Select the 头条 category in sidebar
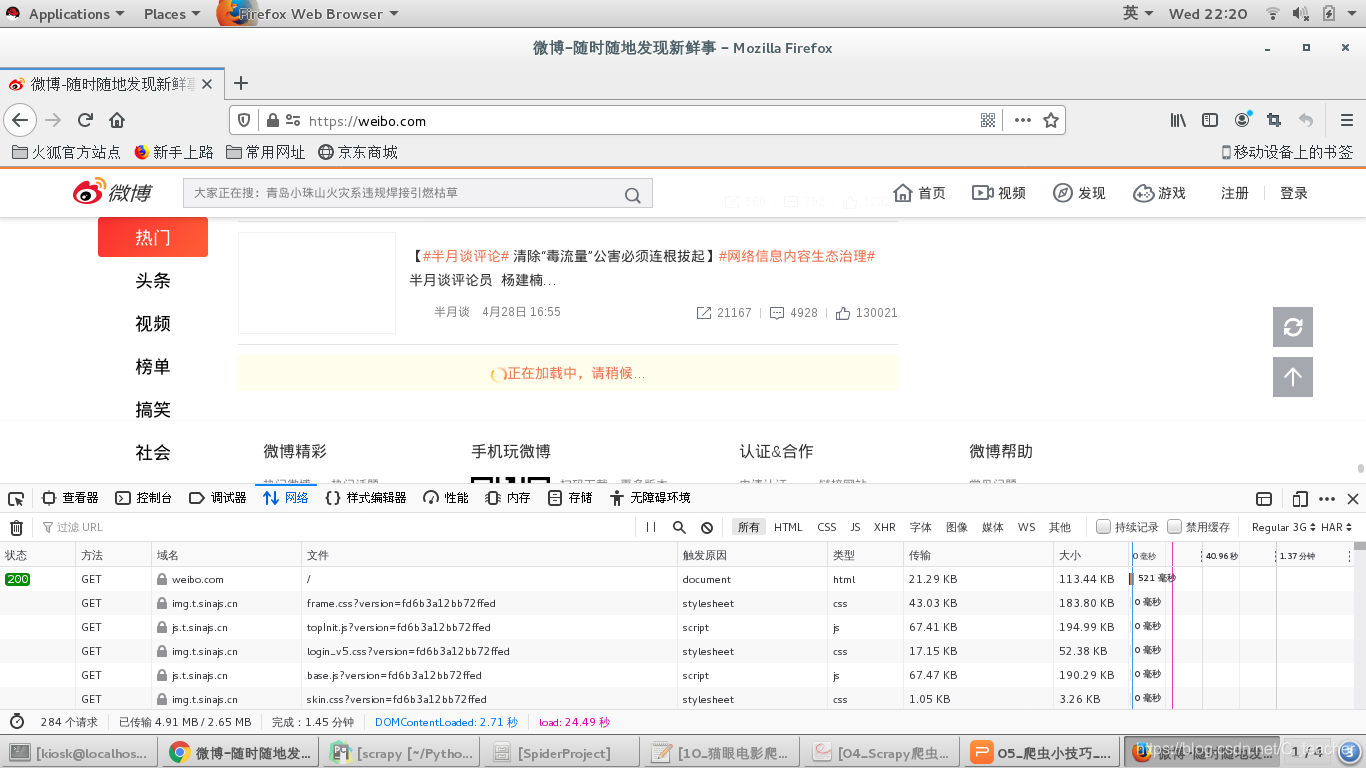 (x=153, y=281)
